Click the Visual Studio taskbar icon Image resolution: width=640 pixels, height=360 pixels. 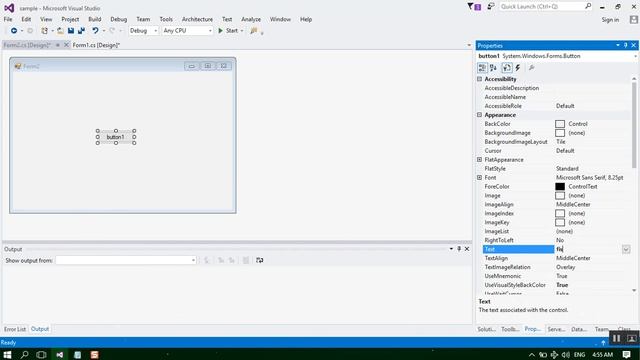click(x=60, y=354)
